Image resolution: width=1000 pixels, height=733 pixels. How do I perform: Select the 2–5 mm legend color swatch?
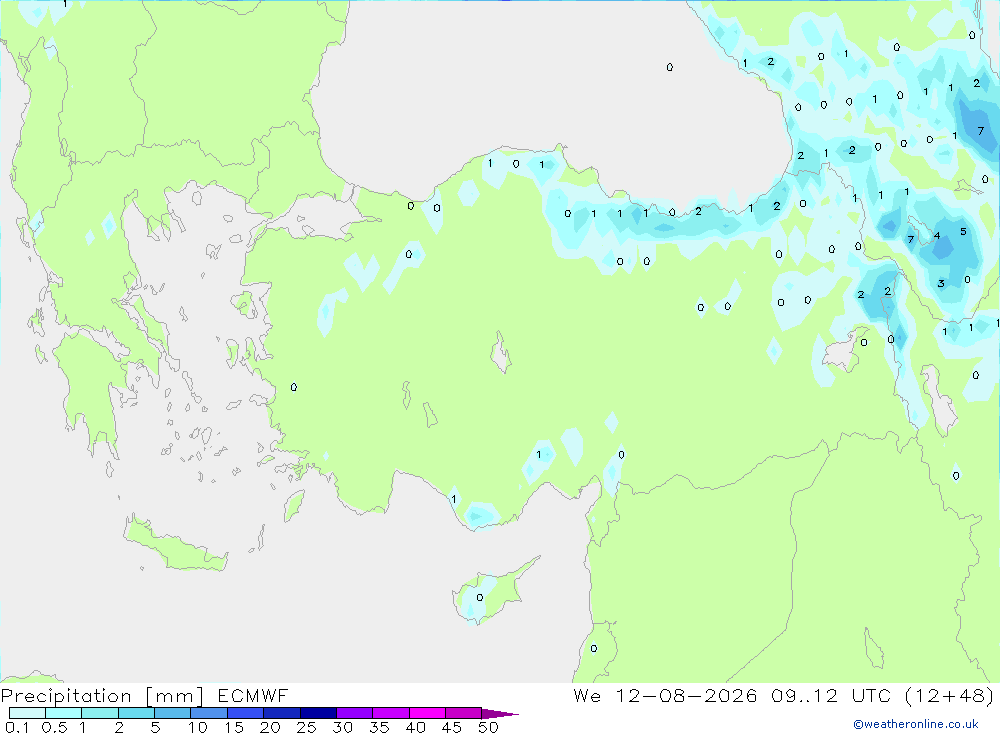coord(136,713)
